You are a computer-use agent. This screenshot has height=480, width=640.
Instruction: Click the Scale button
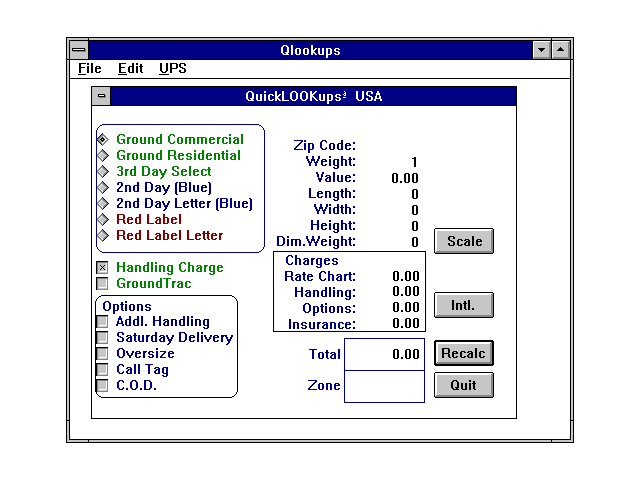[464, 241]
